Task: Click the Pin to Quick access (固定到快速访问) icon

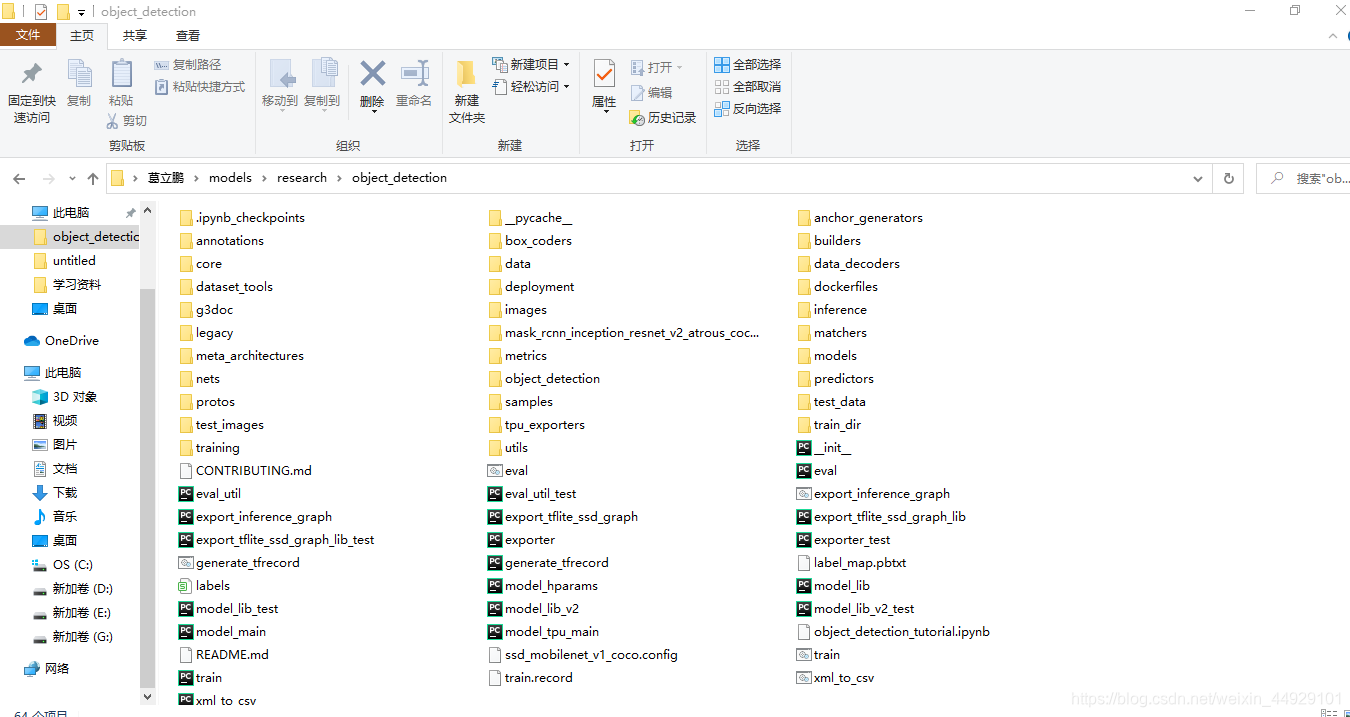Action: click(31, 74)
